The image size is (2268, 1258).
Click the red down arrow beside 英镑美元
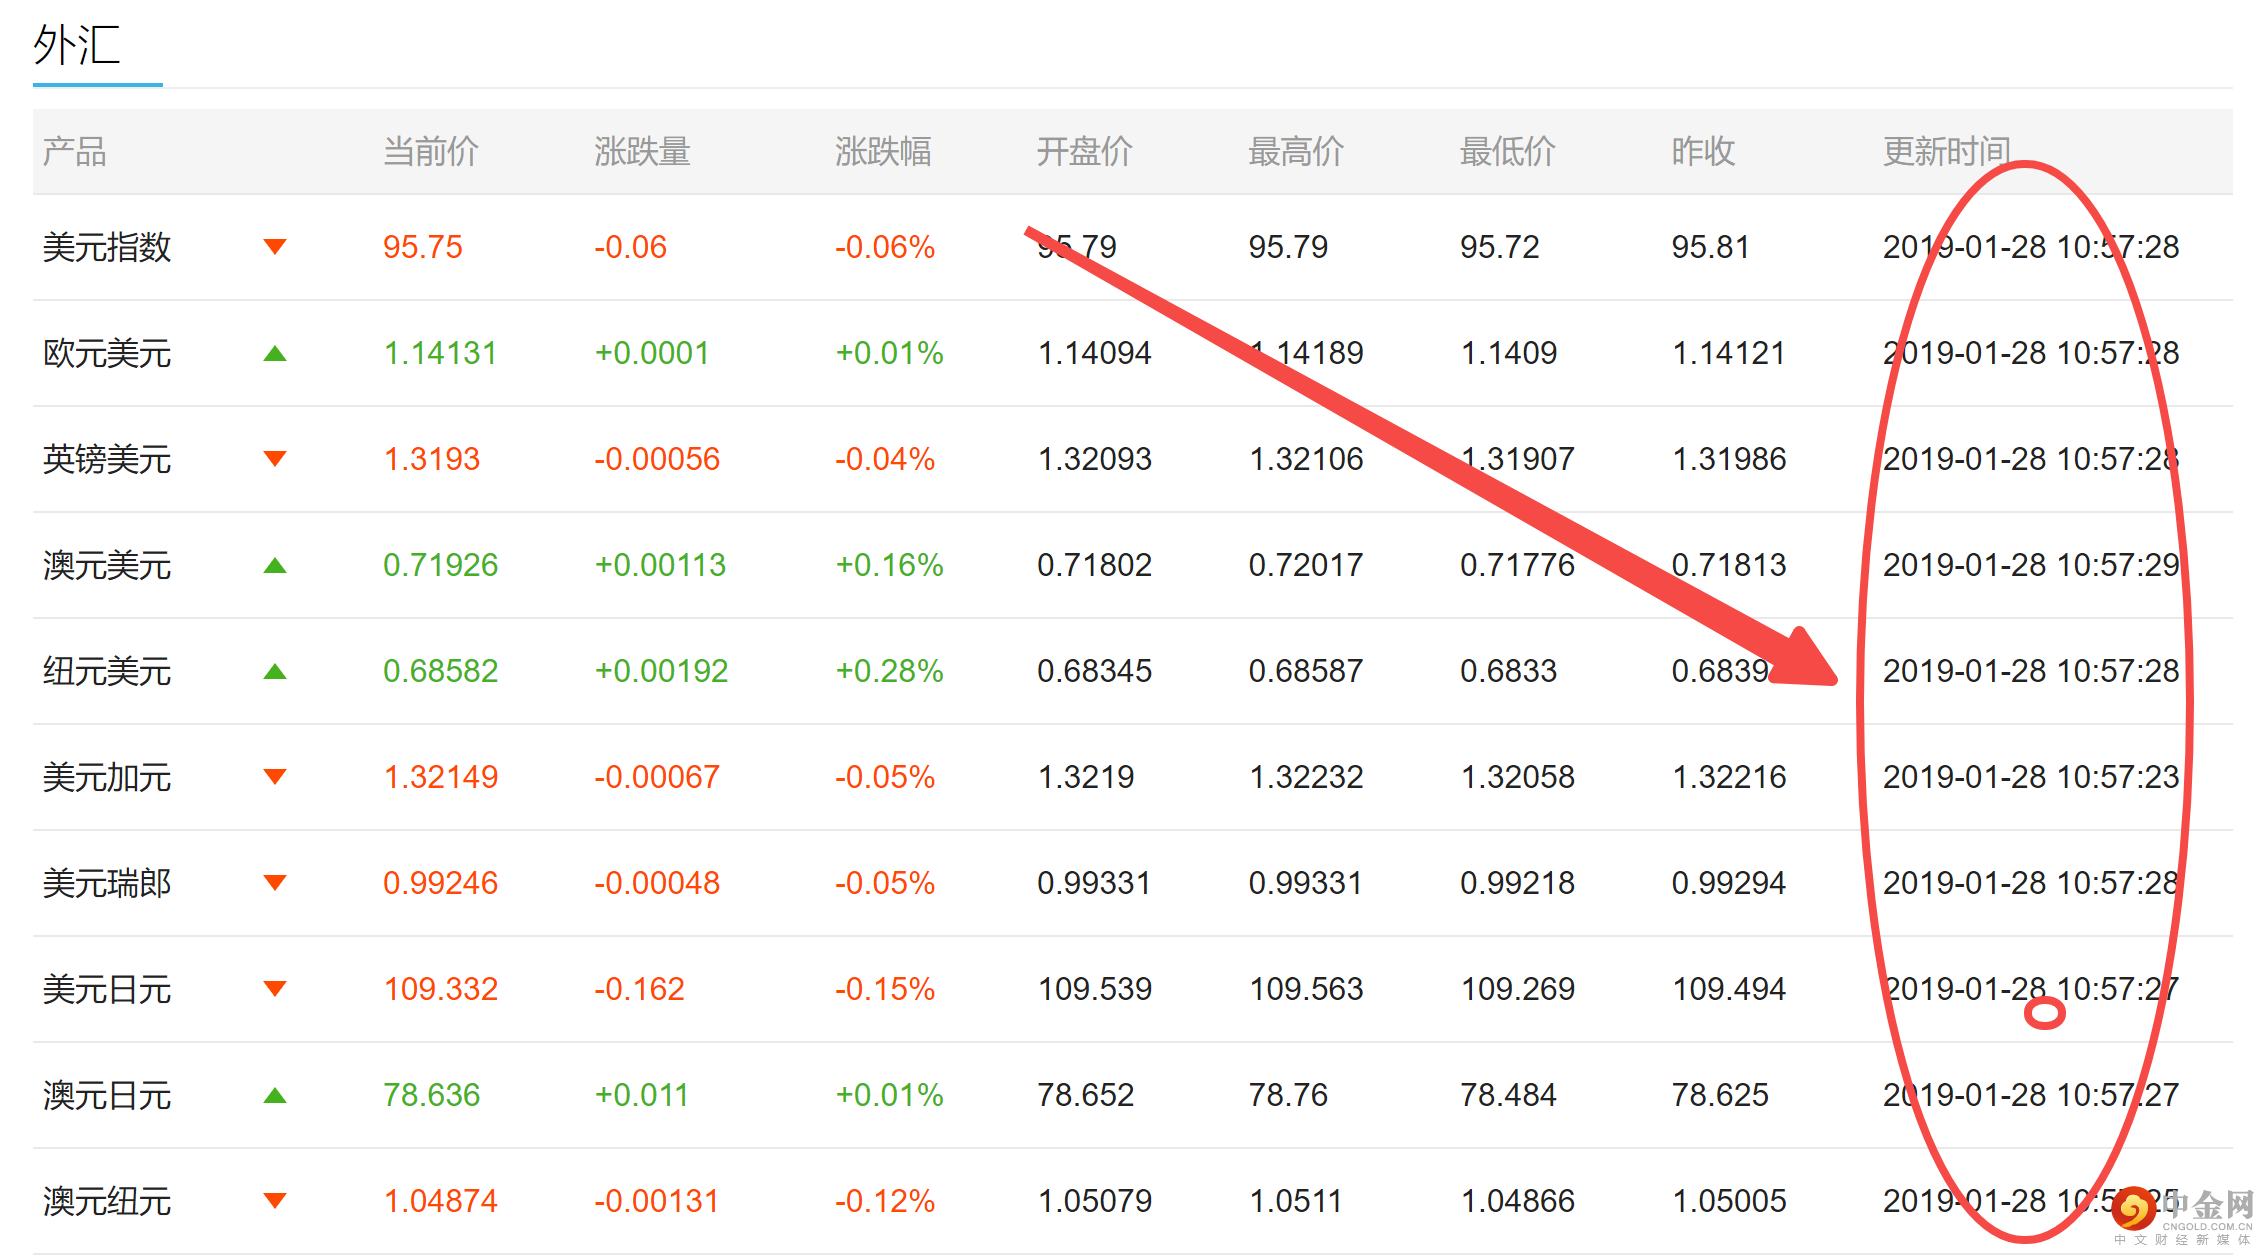[x=275, y=459]
